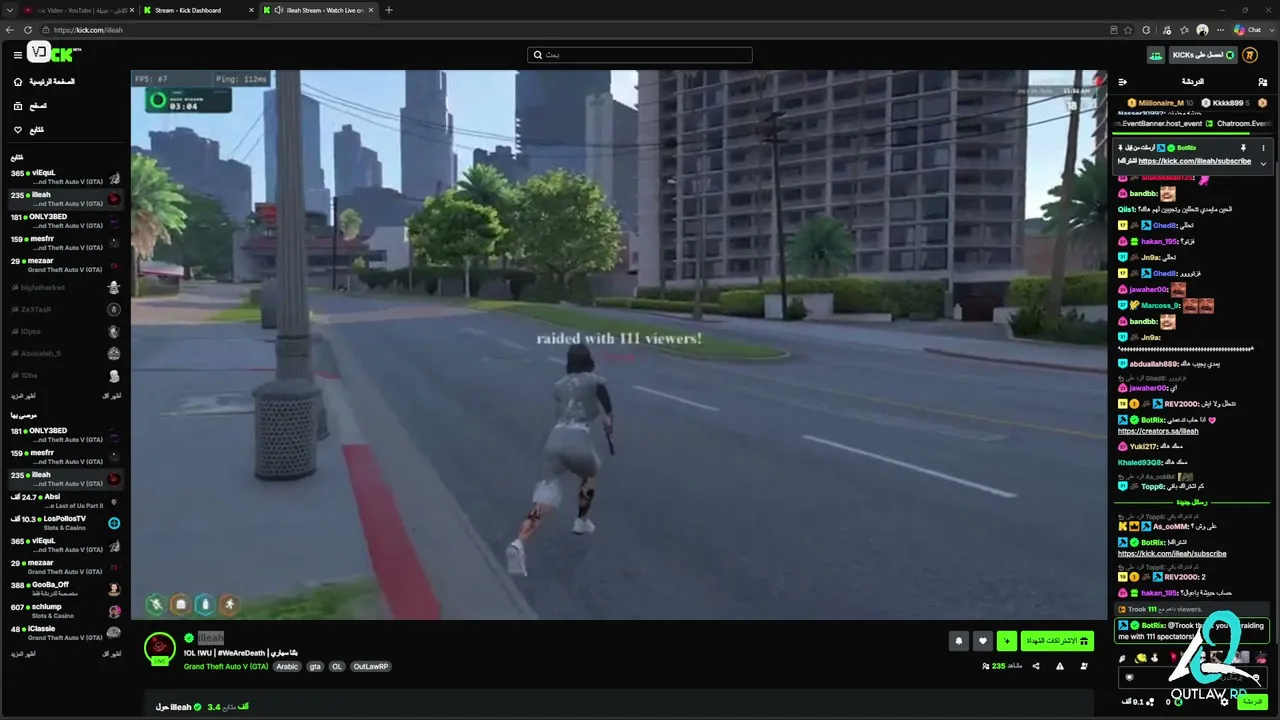Open iClassie channel in recommended list
The width and height of the screenshot is (1280, 720).
(65, 633)
